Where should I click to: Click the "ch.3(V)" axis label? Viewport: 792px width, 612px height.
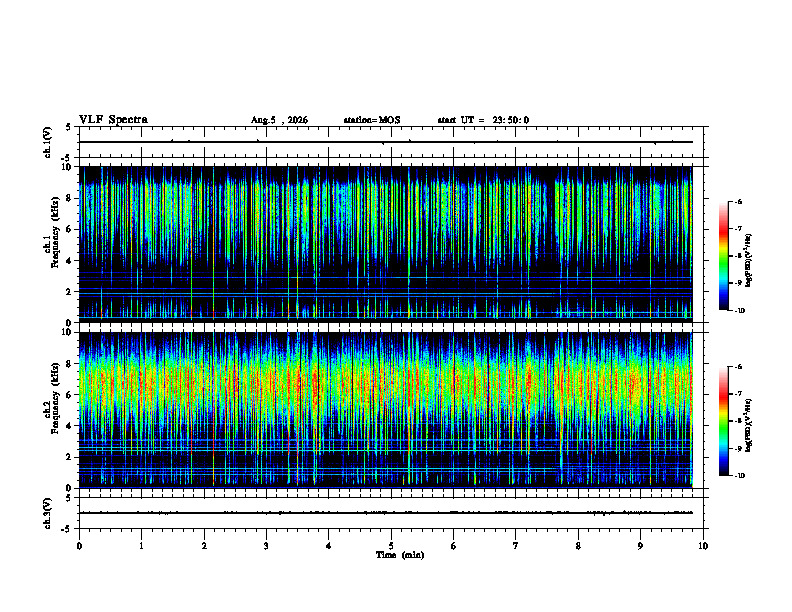click(x=47, y=513)
